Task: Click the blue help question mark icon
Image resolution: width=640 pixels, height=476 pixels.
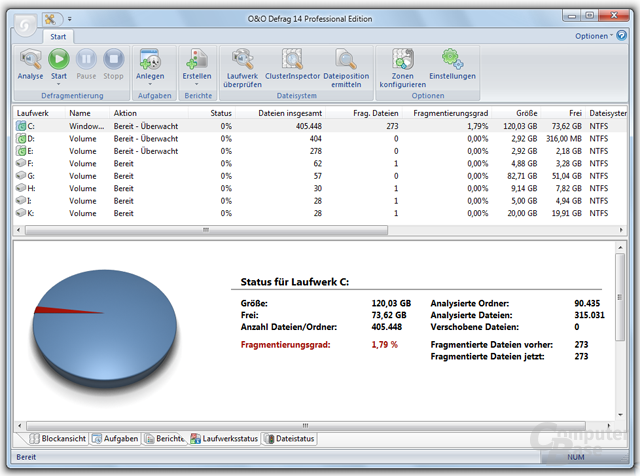Action: tap(621, 36)
